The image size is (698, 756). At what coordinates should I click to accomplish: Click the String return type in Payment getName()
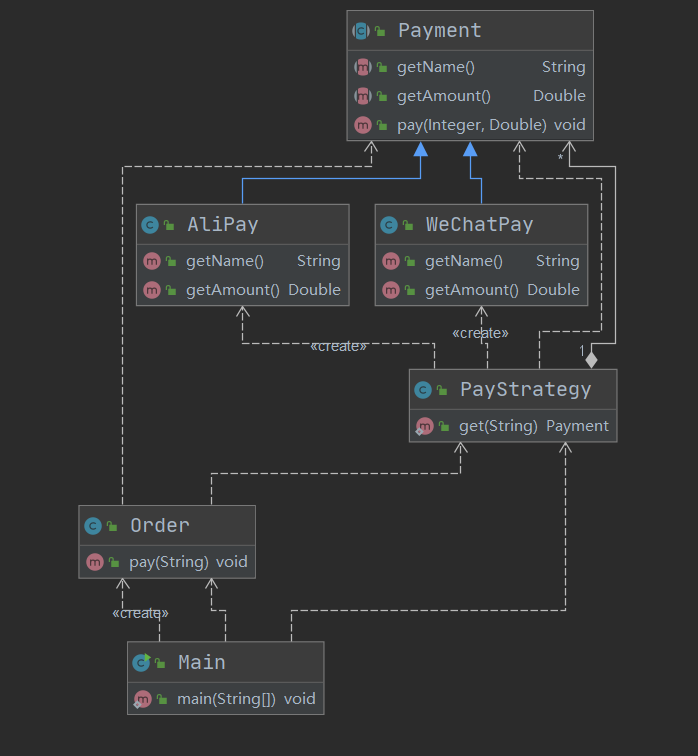(564, 67)
